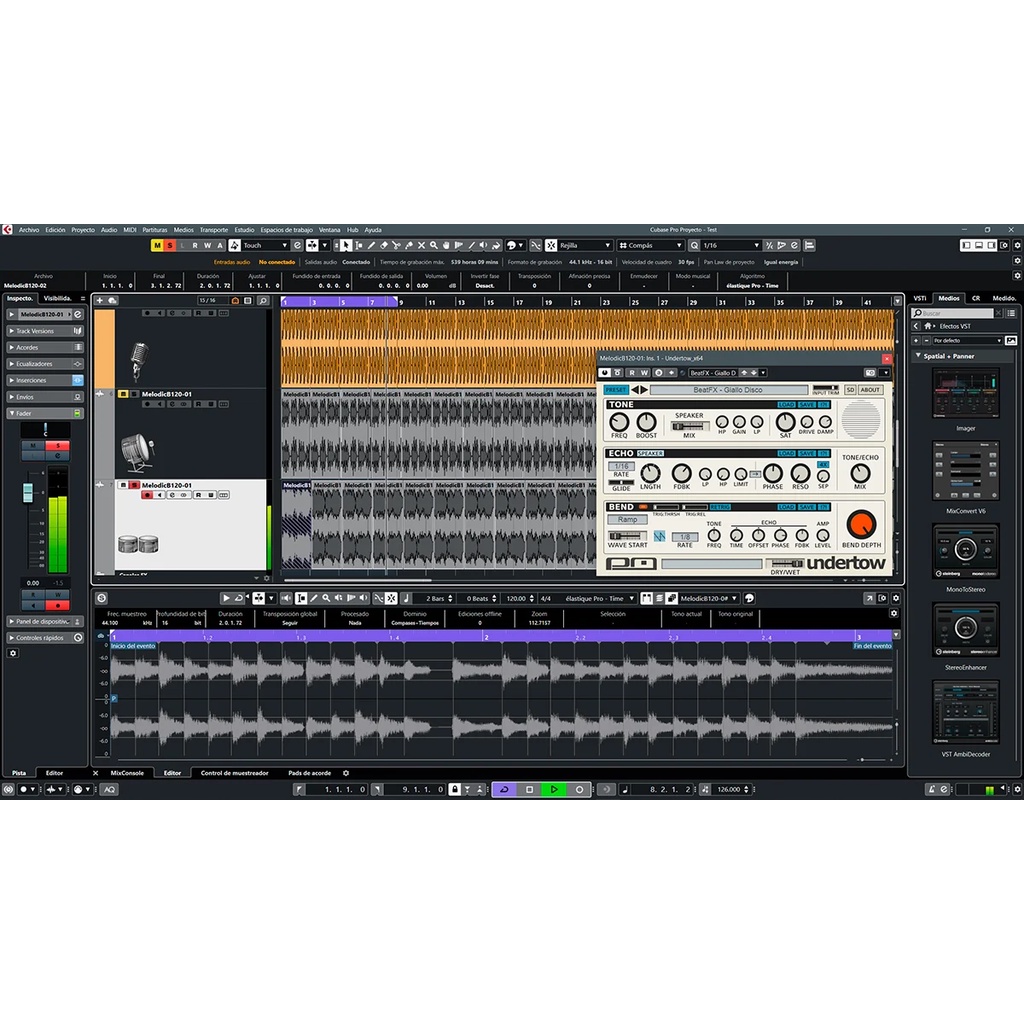Screen dimensions: 1024x1024
Task: Click the transport Stop button
Action: point(529,790)
